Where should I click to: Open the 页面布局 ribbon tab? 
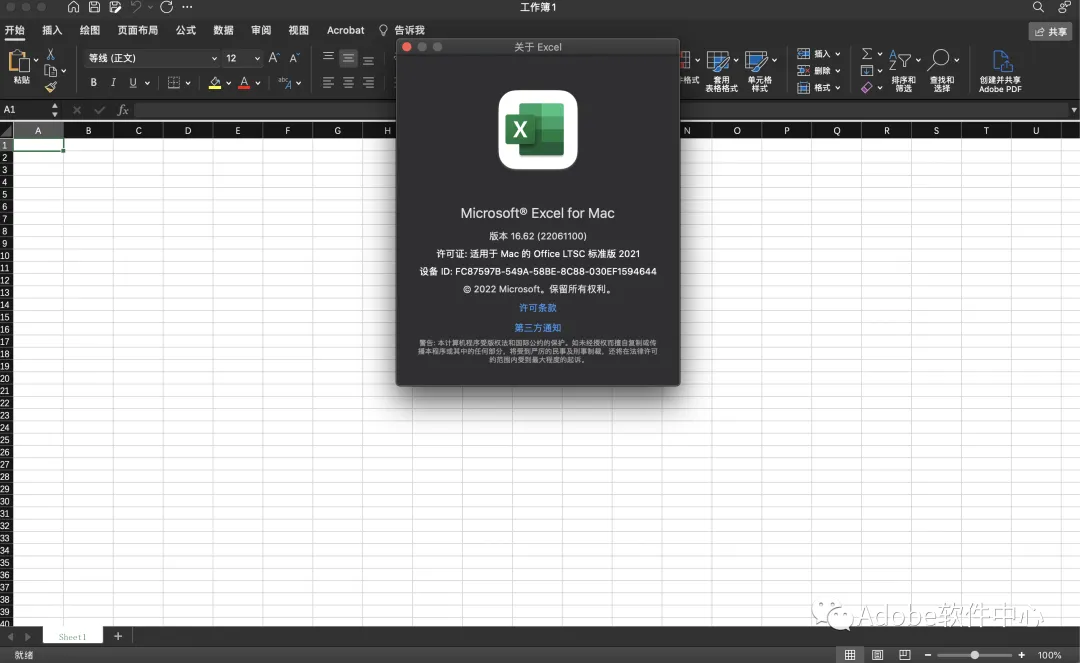pos(138,30)
